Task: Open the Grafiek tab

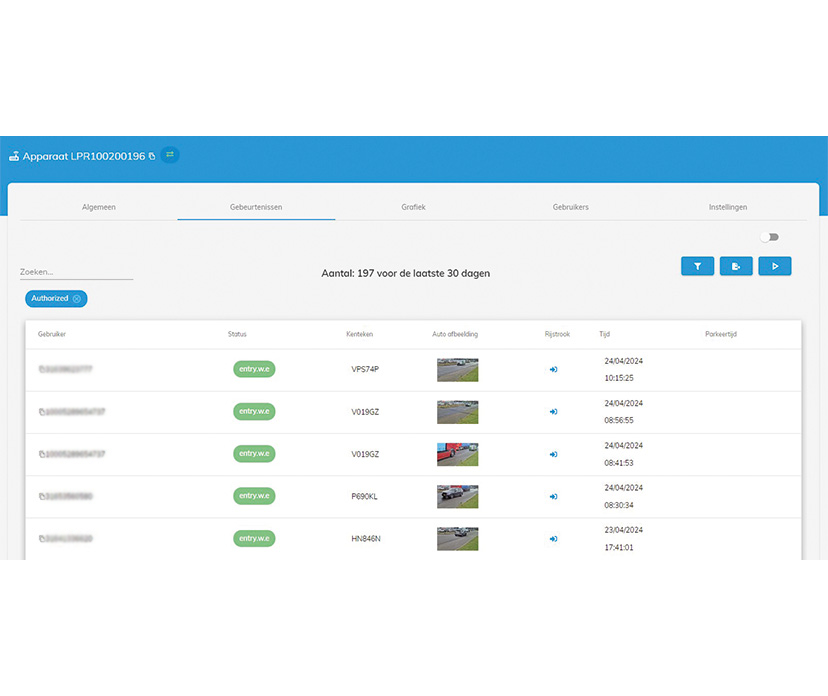Action: [x=413, y=207]
